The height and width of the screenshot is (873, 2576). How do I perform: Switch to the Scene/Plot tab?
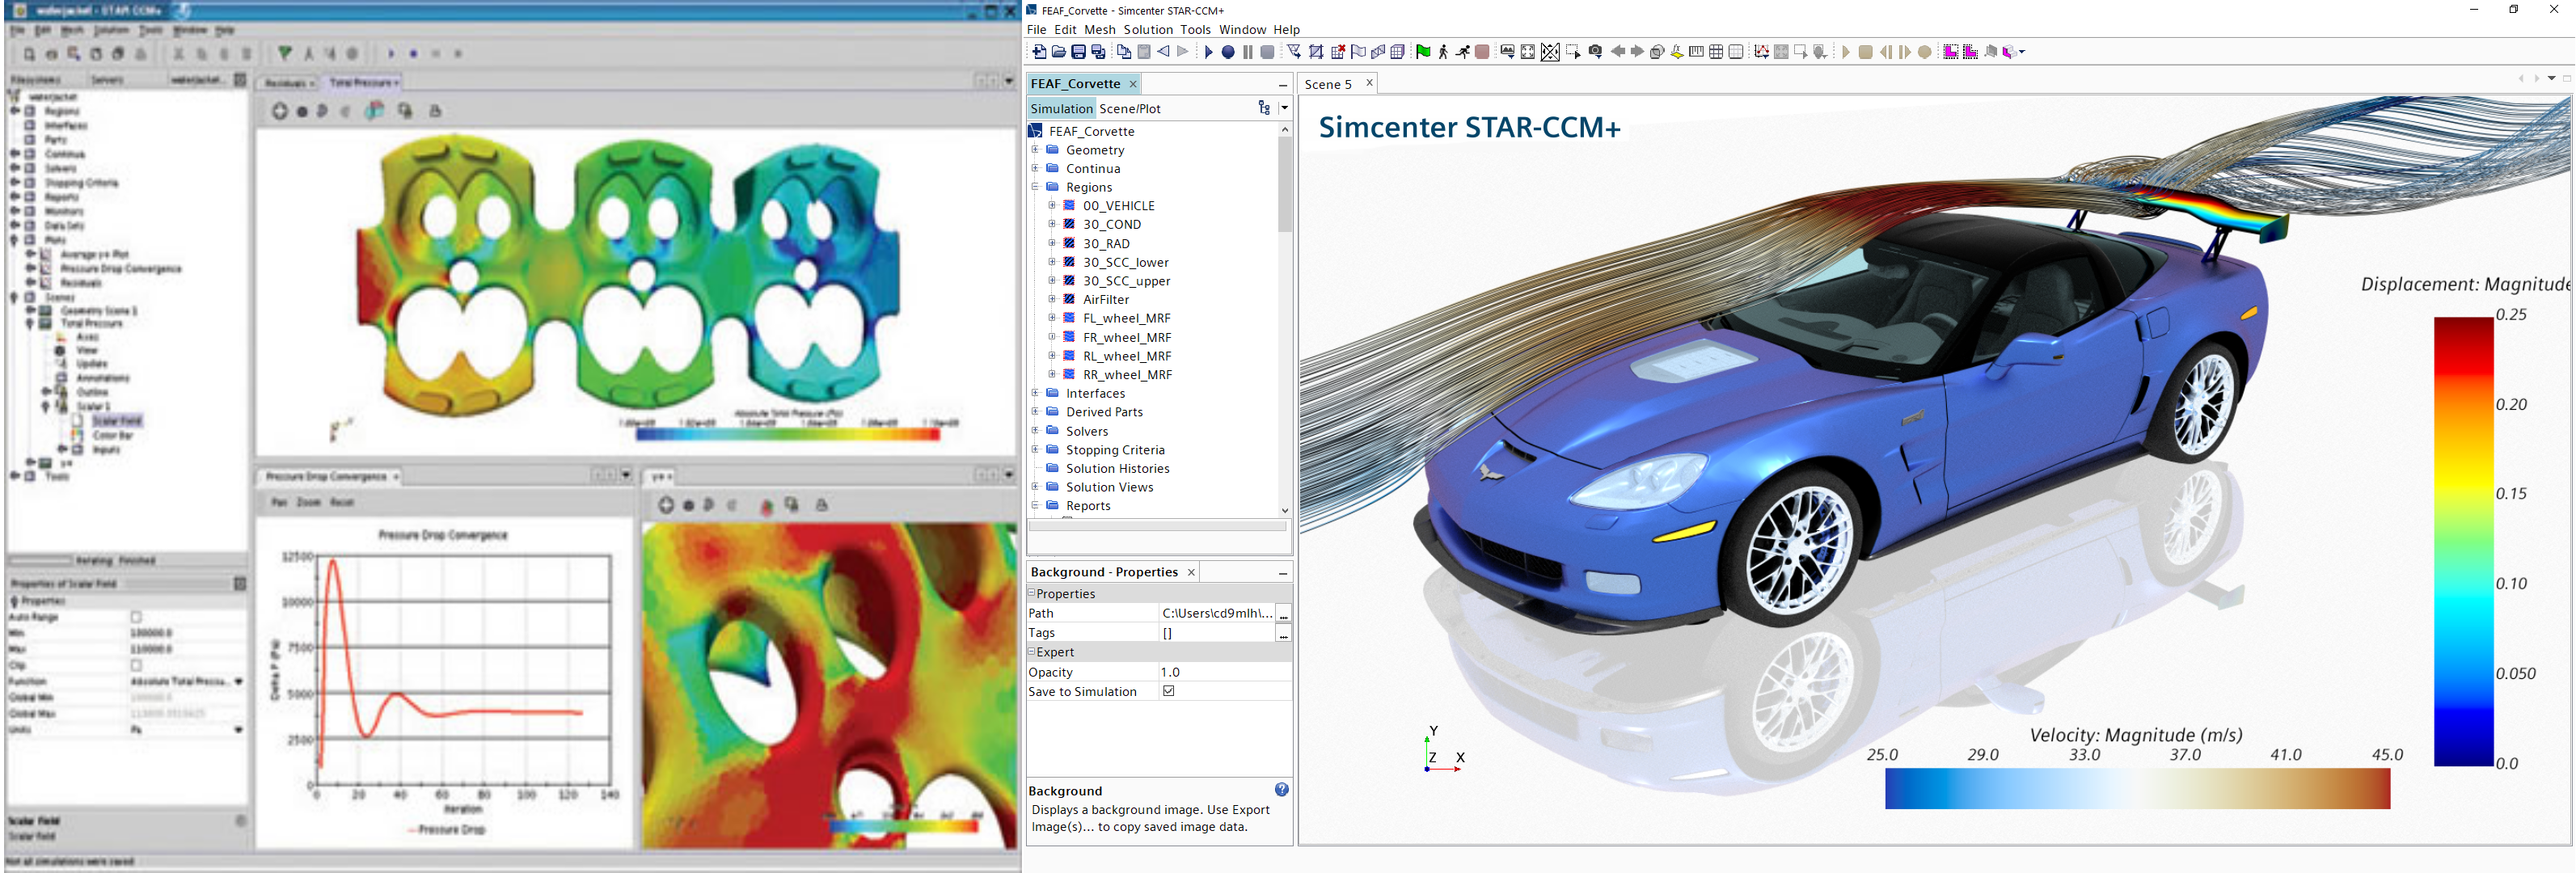pyautogui.click(x=1131, y=108)
